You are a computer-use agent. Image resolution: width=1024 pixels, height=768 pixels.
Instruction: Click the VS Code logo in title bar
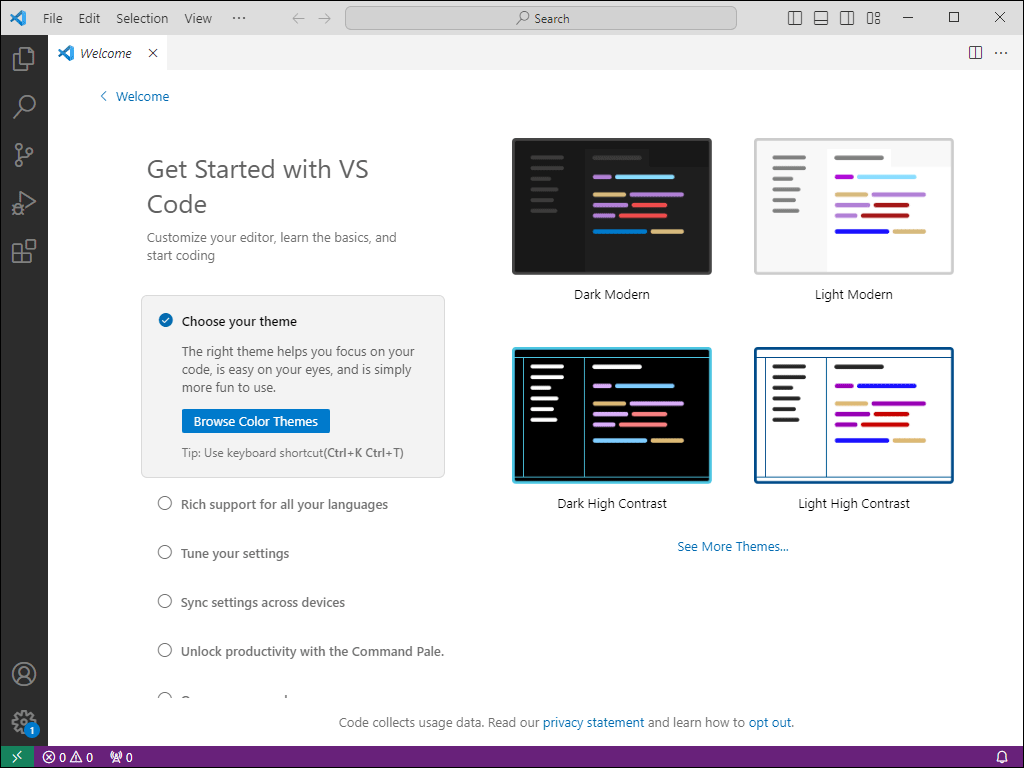click(18, 18)
